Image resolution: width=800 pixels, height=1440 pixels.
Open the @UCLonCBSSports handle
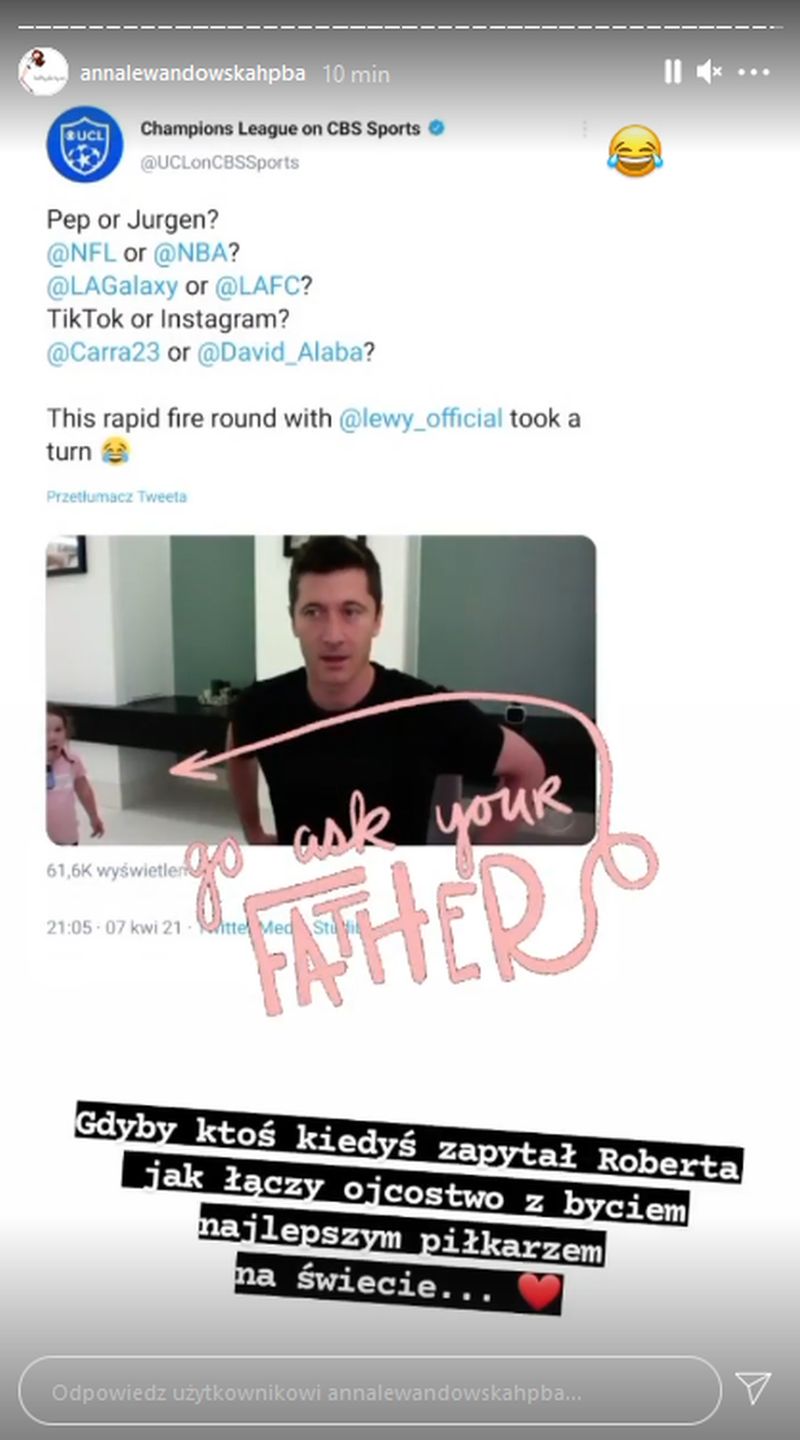click(219, 162)
